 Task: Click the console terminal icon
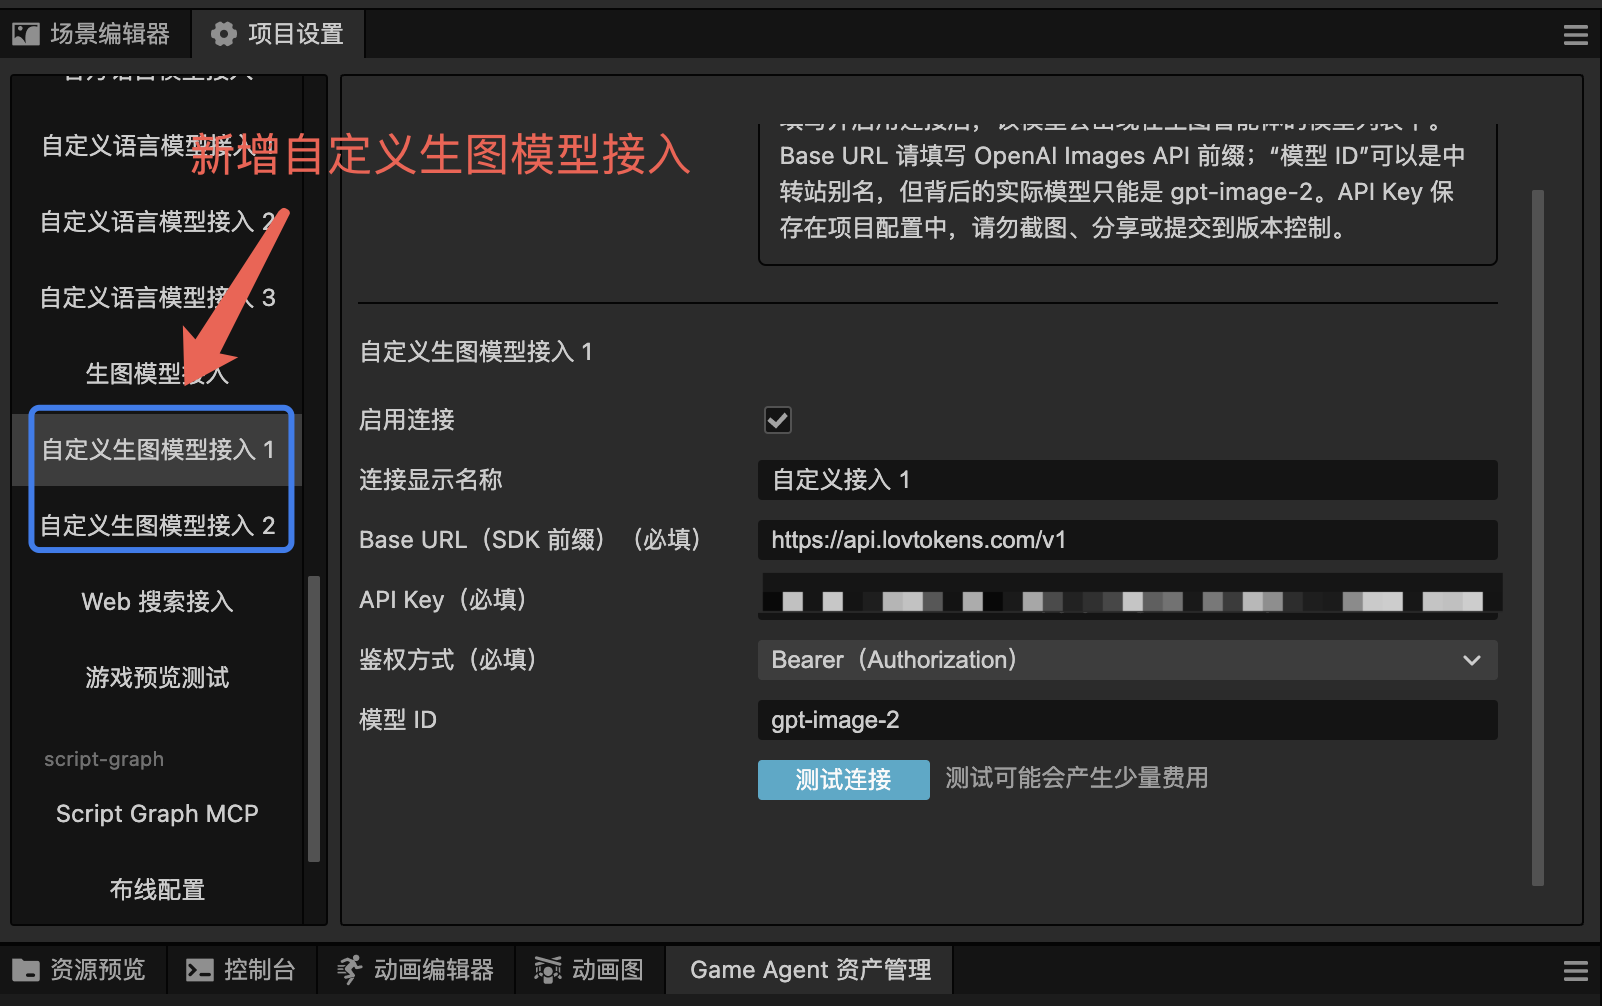point(200,970)
